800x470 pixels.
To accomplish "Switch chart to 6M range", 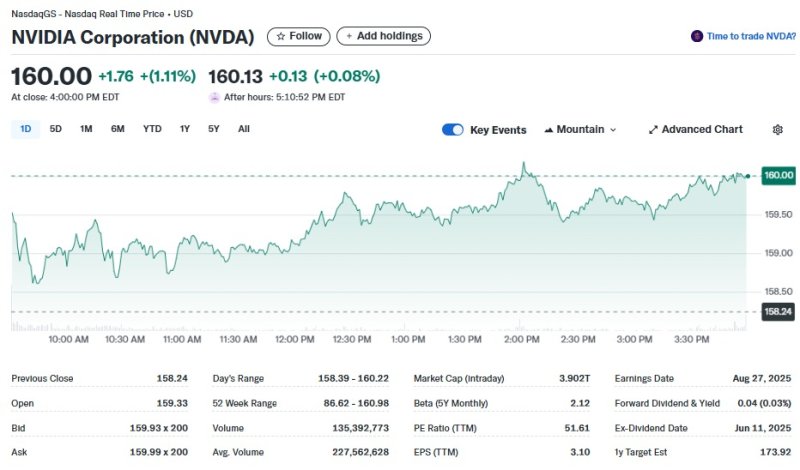I will [117, 129].
